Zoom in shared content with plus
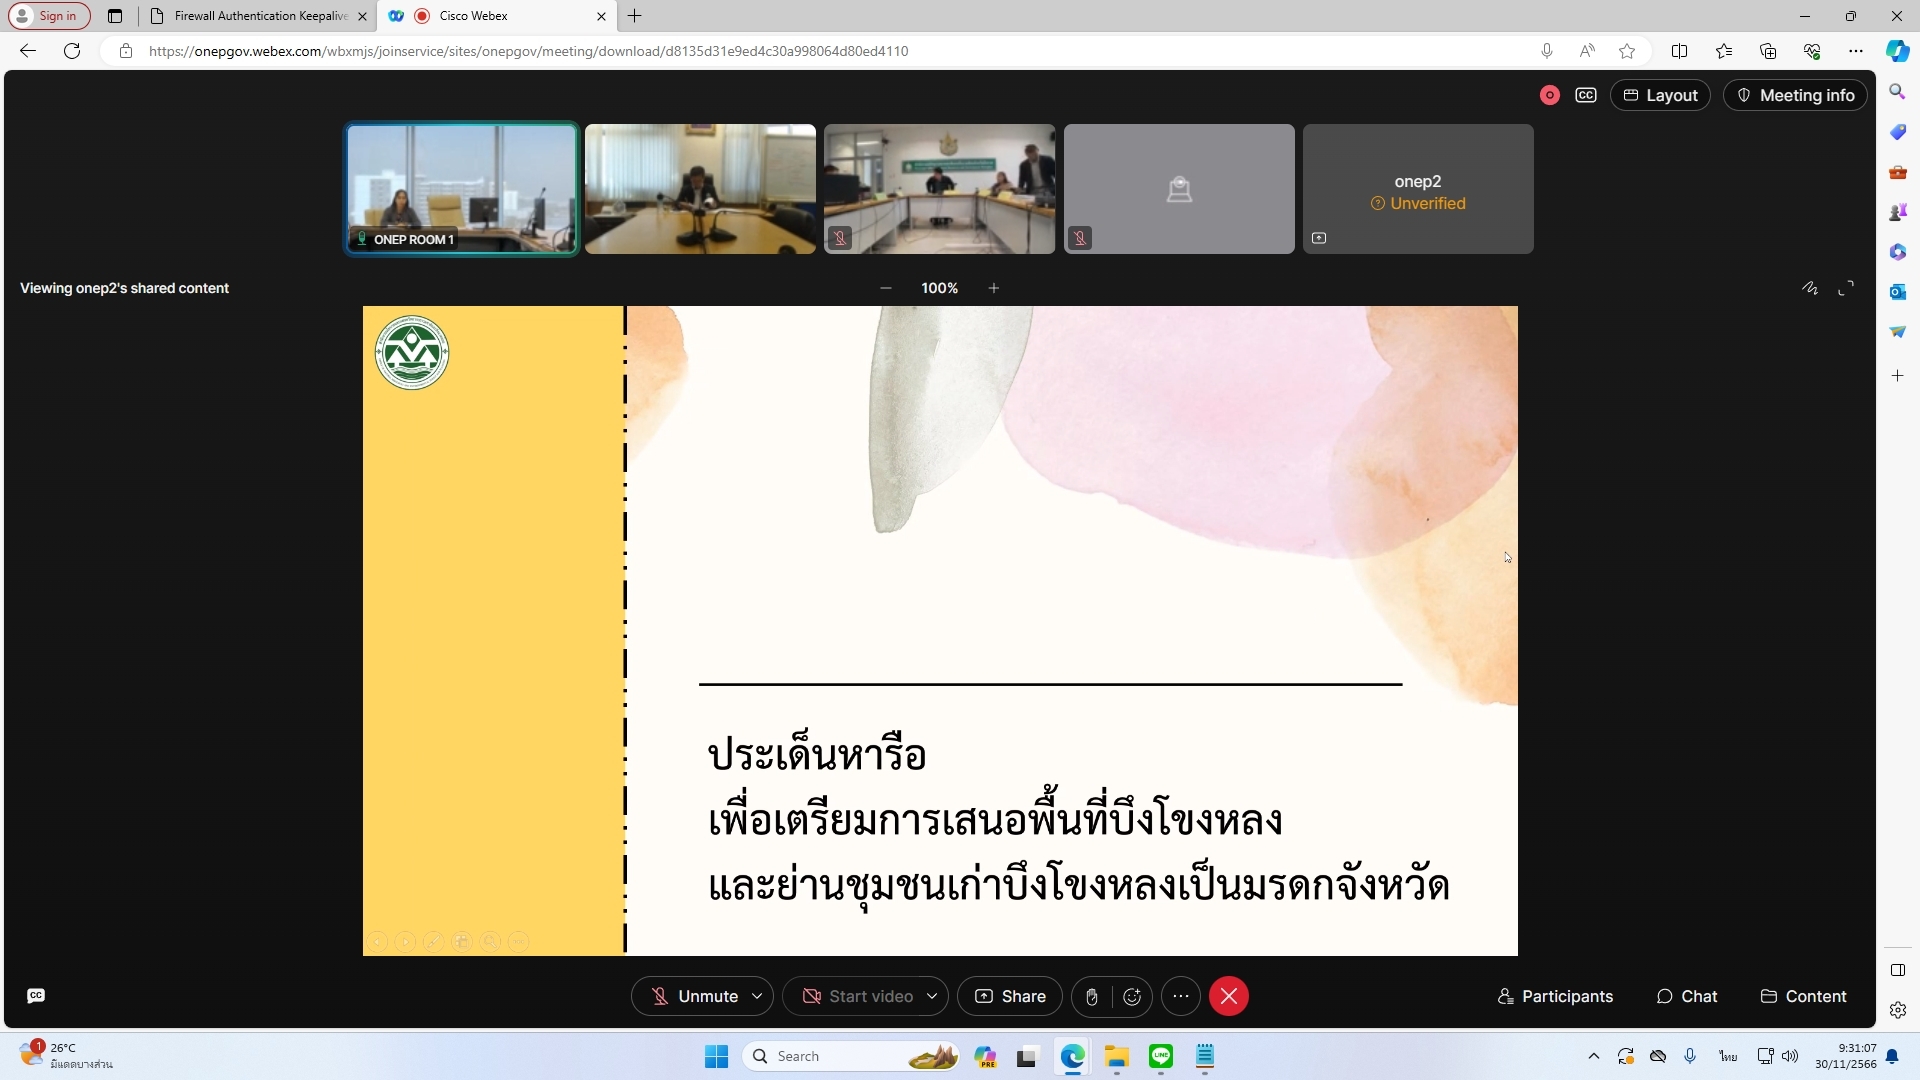Viewport: 1920px width, 1080px height. [x=993, y=288]
